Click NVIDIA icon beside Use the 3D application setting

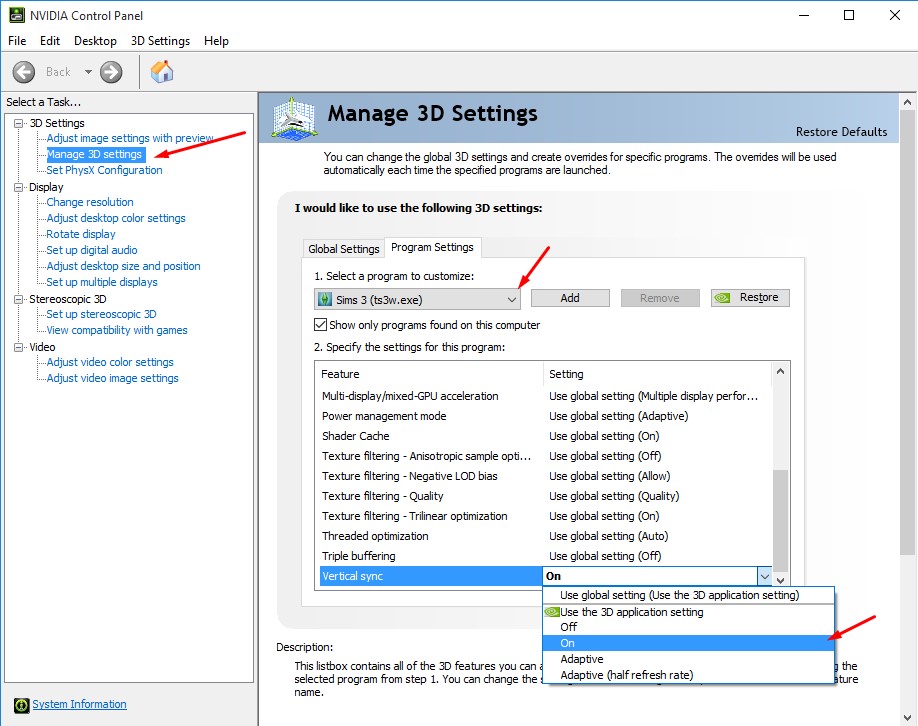(x=552, y=612)
